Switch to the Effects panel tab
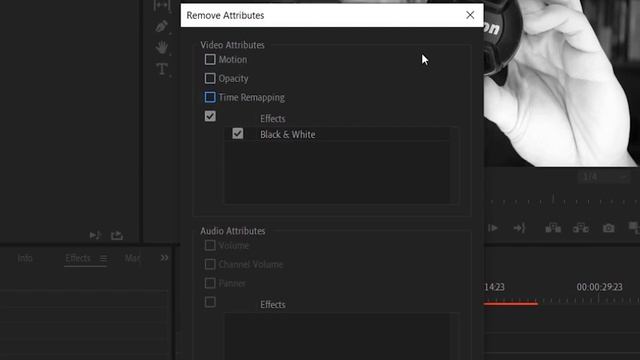 [78, 258]
